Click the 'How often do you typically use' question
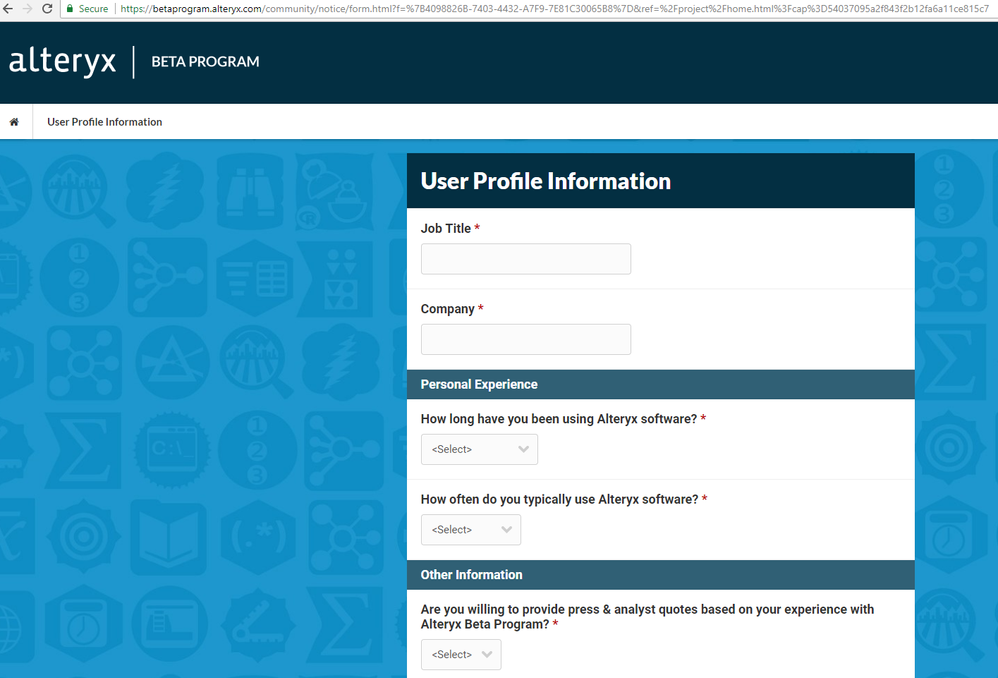Image resolution: width=998 pixels, height=678 pixels. [559, 499]
